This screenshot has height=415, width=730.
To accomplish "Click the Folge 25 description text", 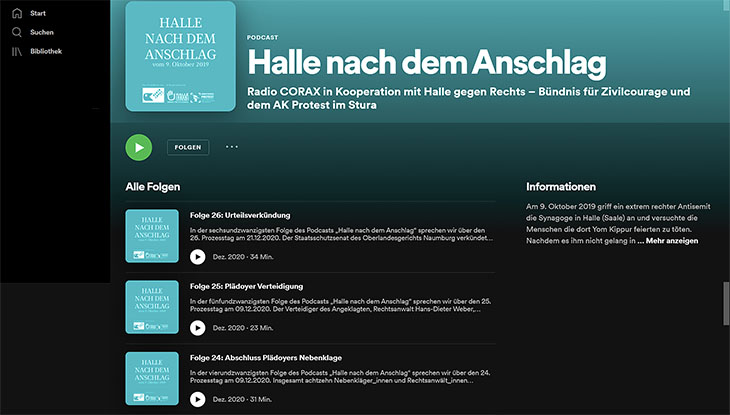I will coord(340,305).
